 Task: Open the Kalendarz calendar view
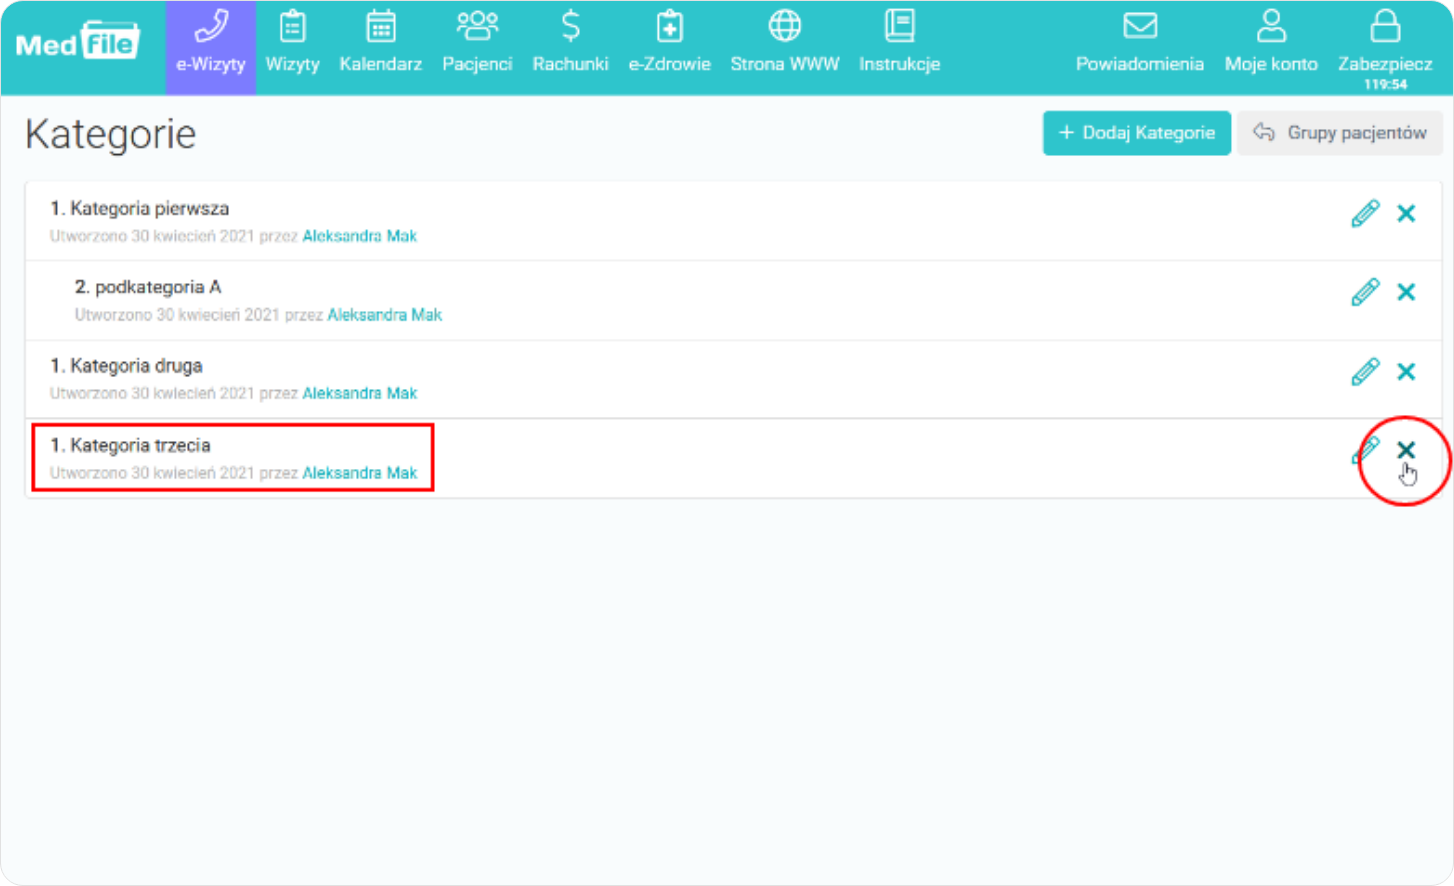[x=381, y=42]
